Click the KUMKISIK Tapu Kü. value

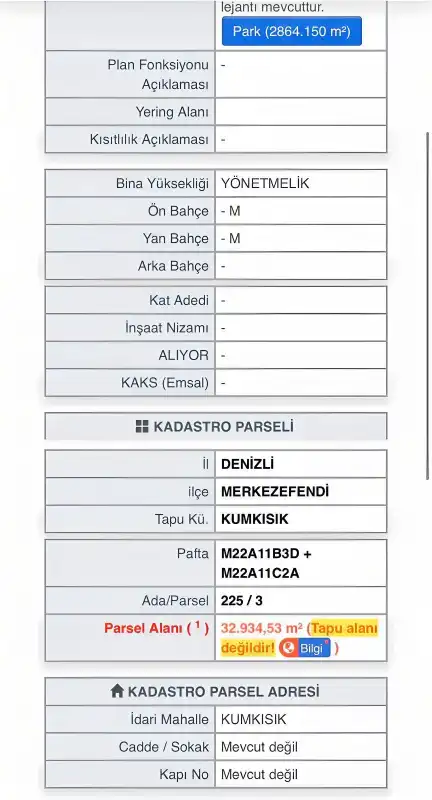[x=255, y=519]
